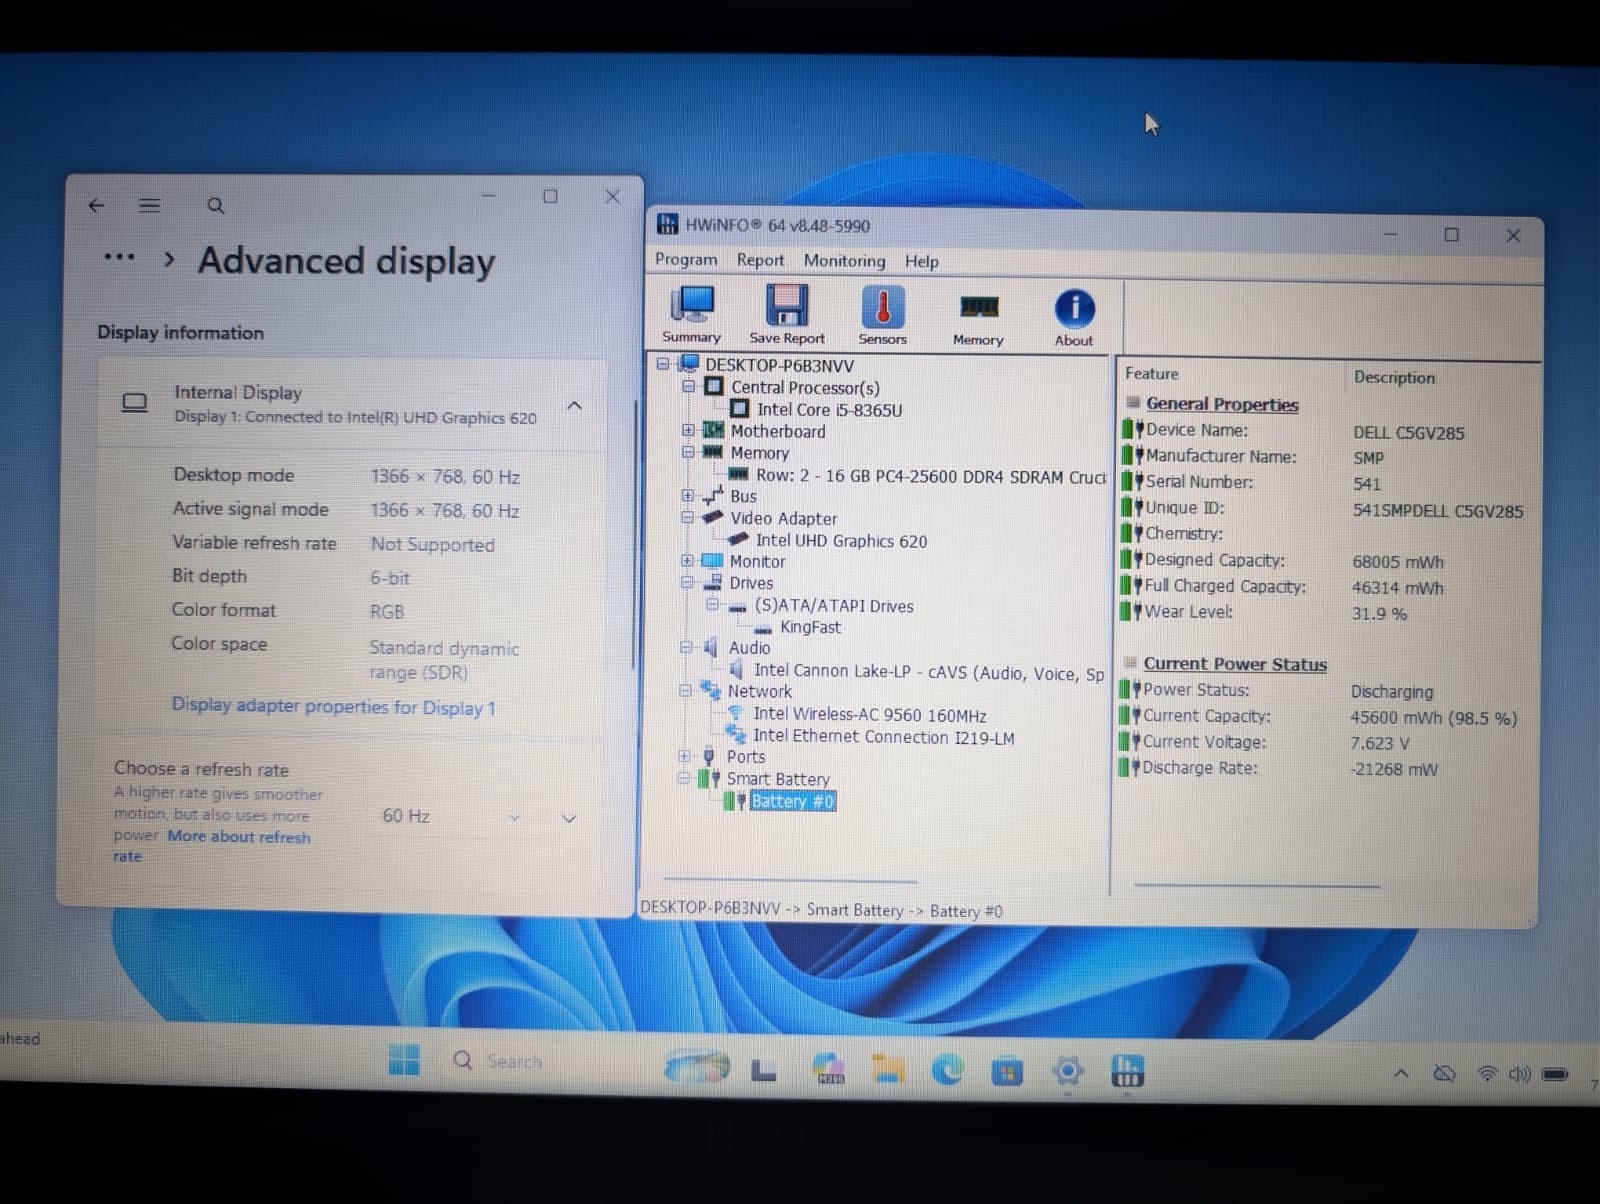Expand the Choose a refresh rate section

(x=569, y=818)
